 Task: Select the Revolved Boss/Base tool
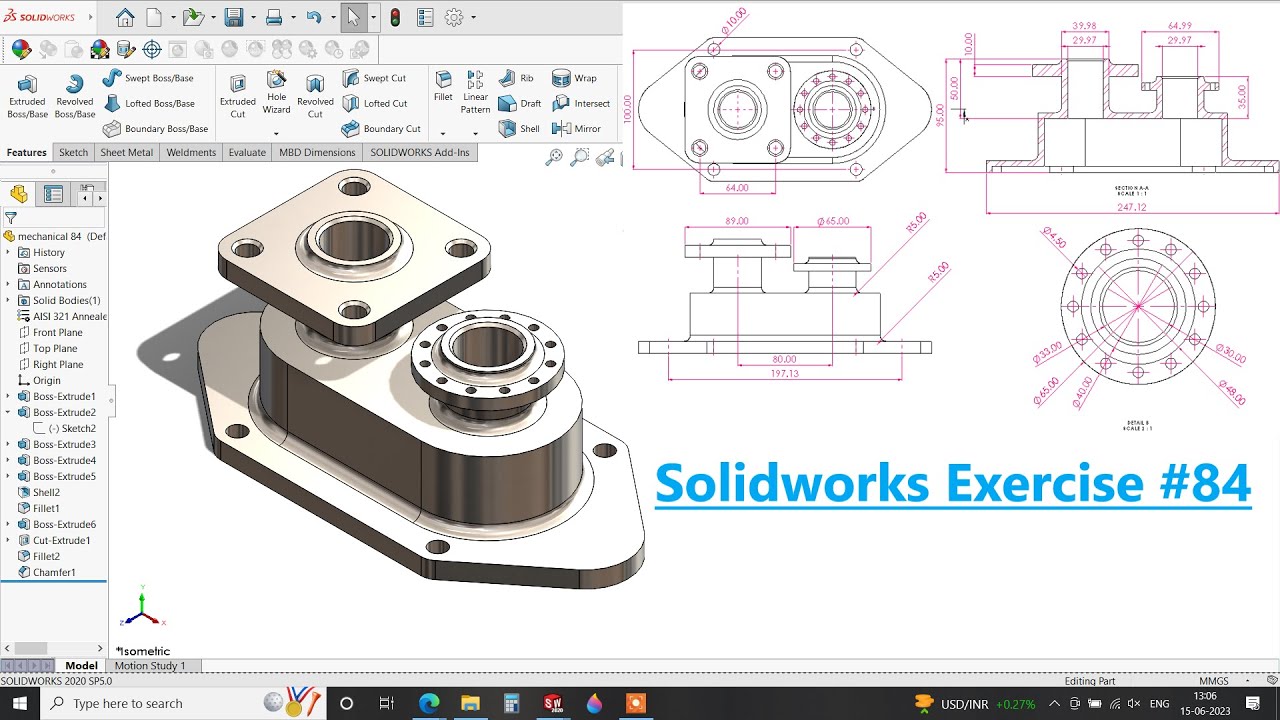pyautogui.click(x=74, y=96)
